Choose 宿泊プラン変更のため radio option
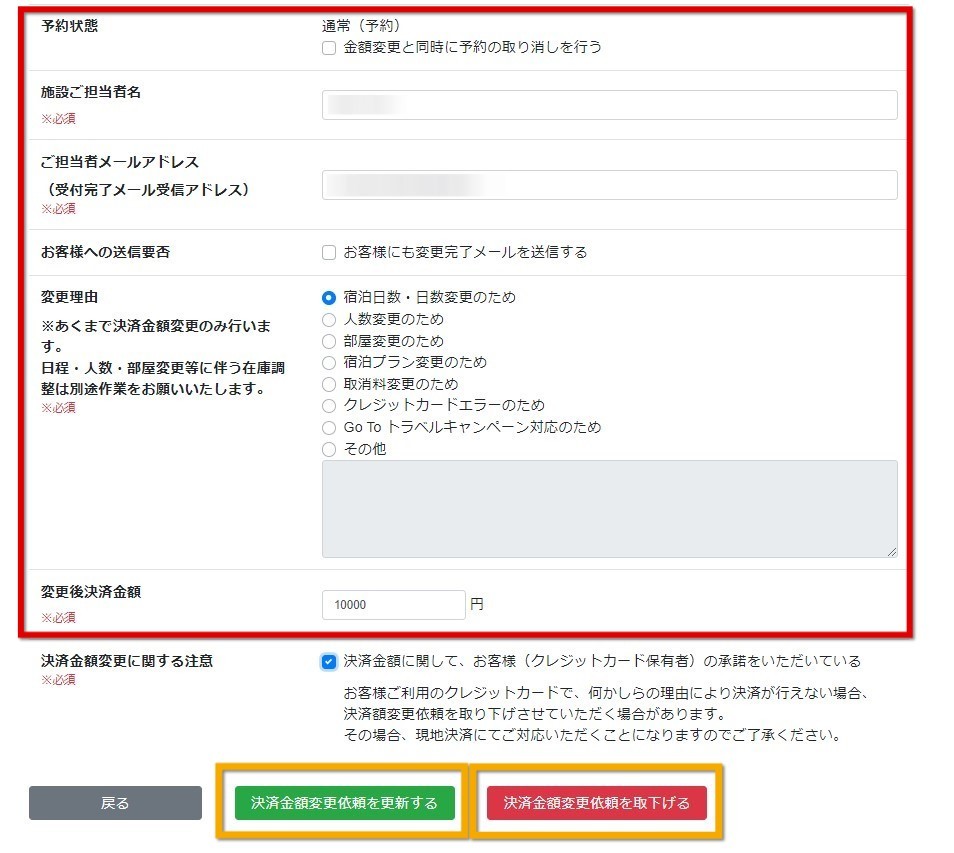Screen dimensions: 954x853 tap(329, 363)
